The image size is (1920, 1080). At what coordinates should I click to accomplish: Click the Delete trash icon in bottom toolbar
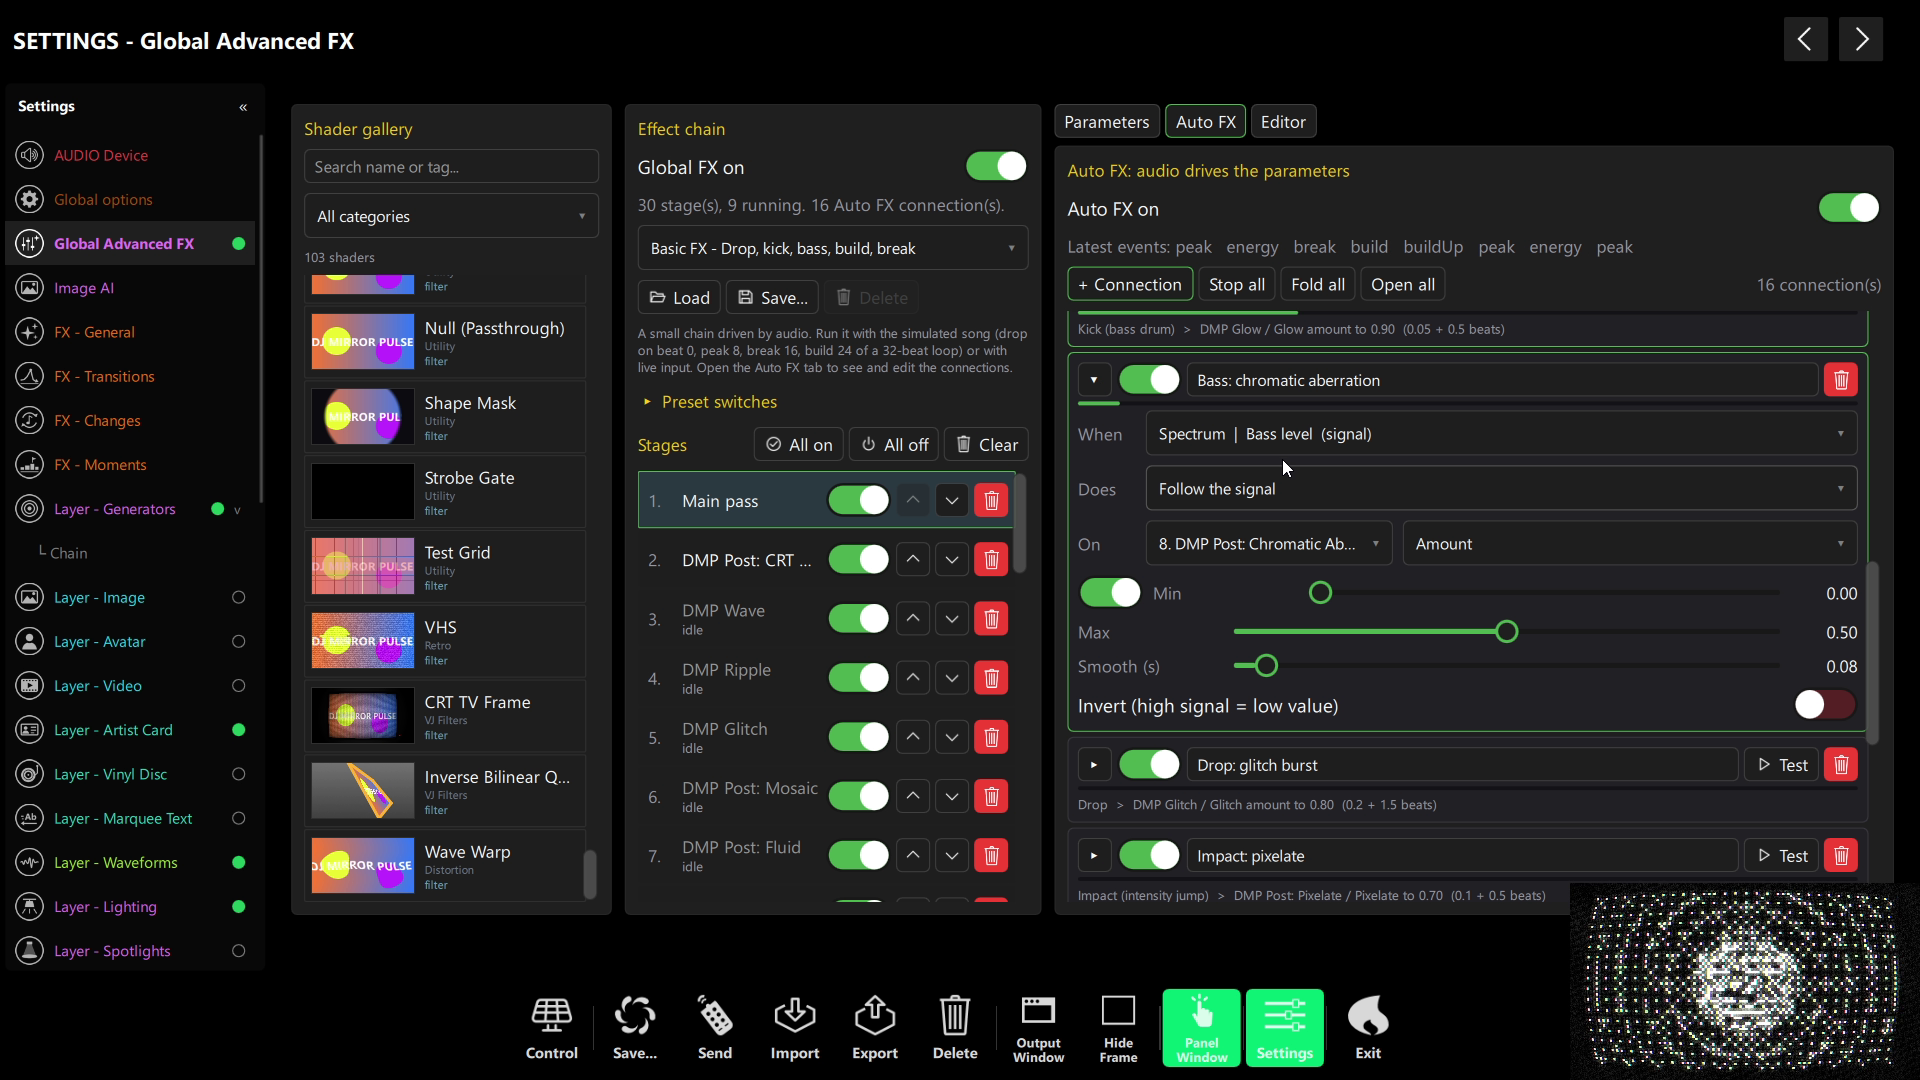pos(954,1028)
